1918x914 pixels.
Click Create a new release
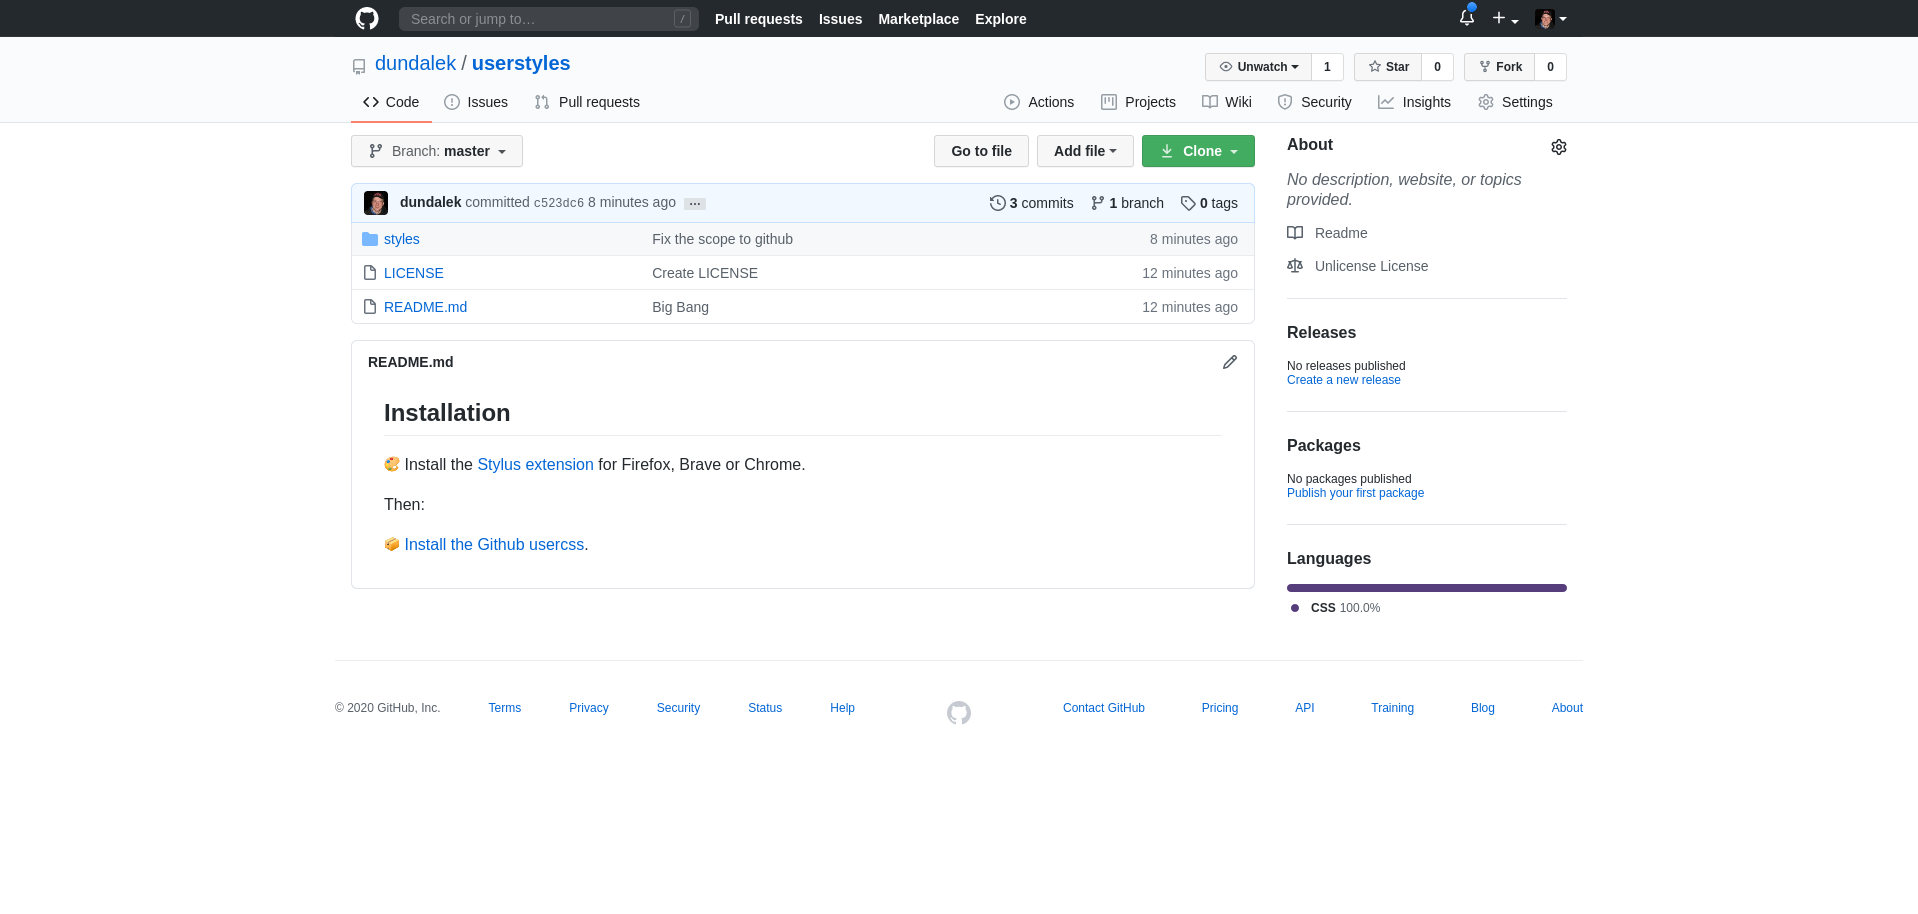[1343, 380]
